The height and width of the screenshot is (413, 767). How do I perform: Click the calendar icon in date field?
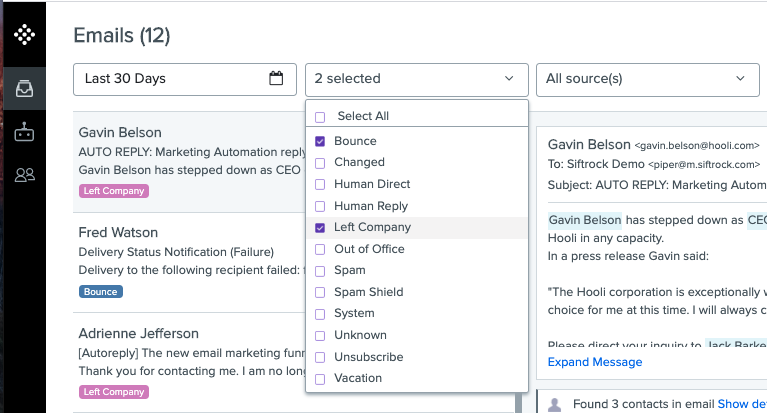[x=276, y=78]
